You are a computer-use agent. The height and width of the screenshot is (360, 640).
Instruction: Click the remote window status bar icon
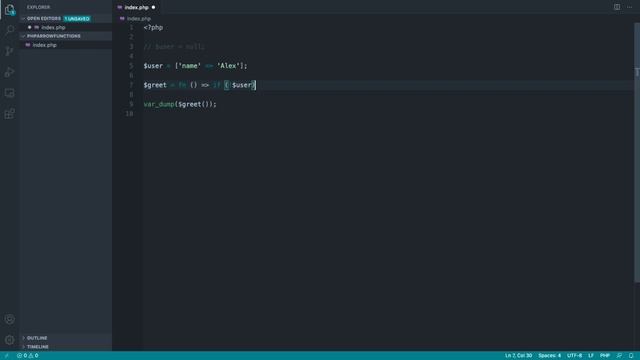(x=6, y=356)
